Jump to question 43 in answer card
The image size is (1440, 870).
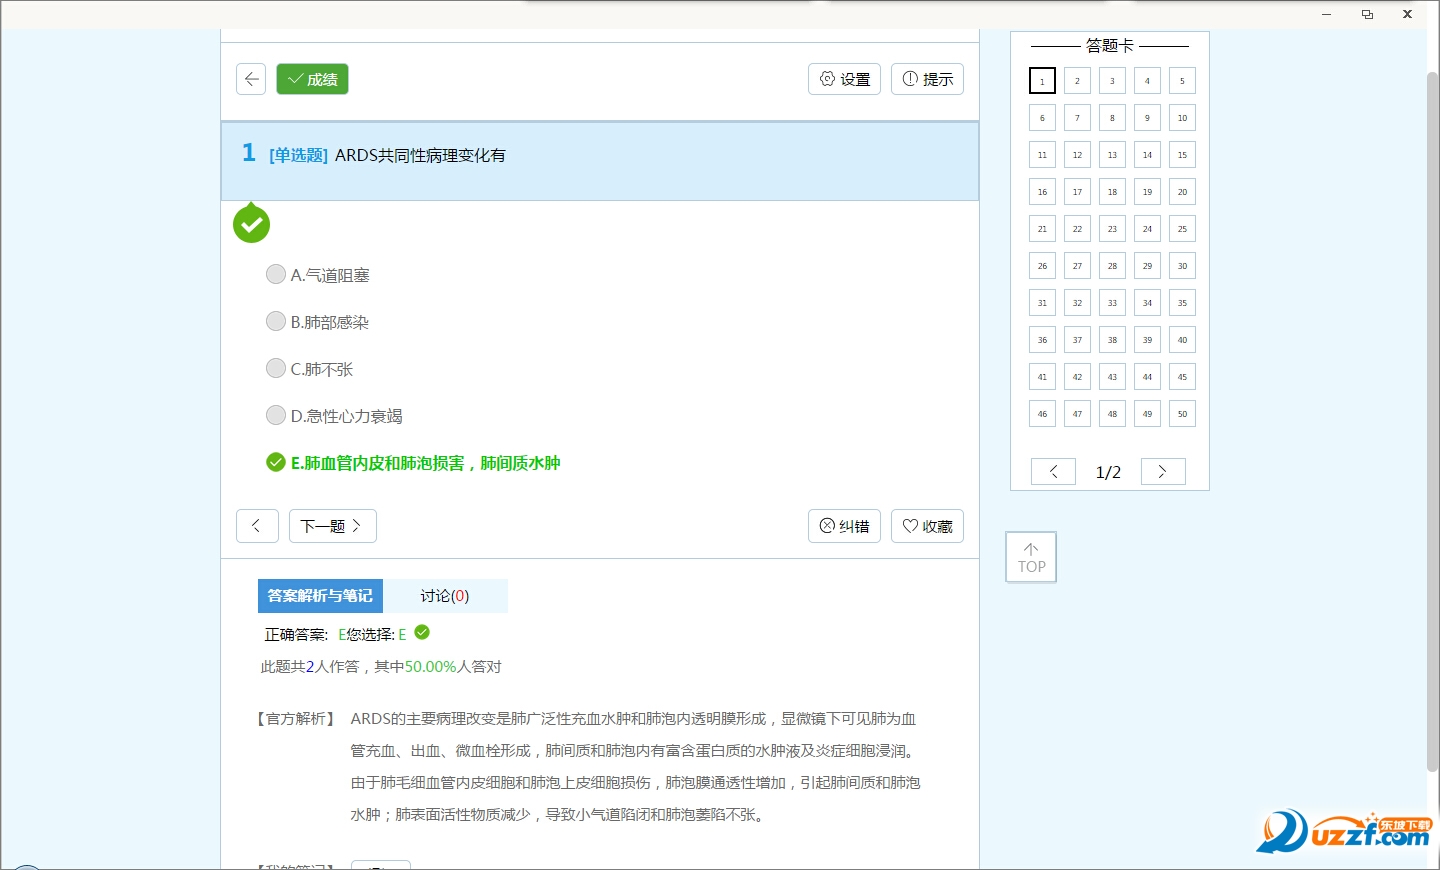click(1112, 377)
